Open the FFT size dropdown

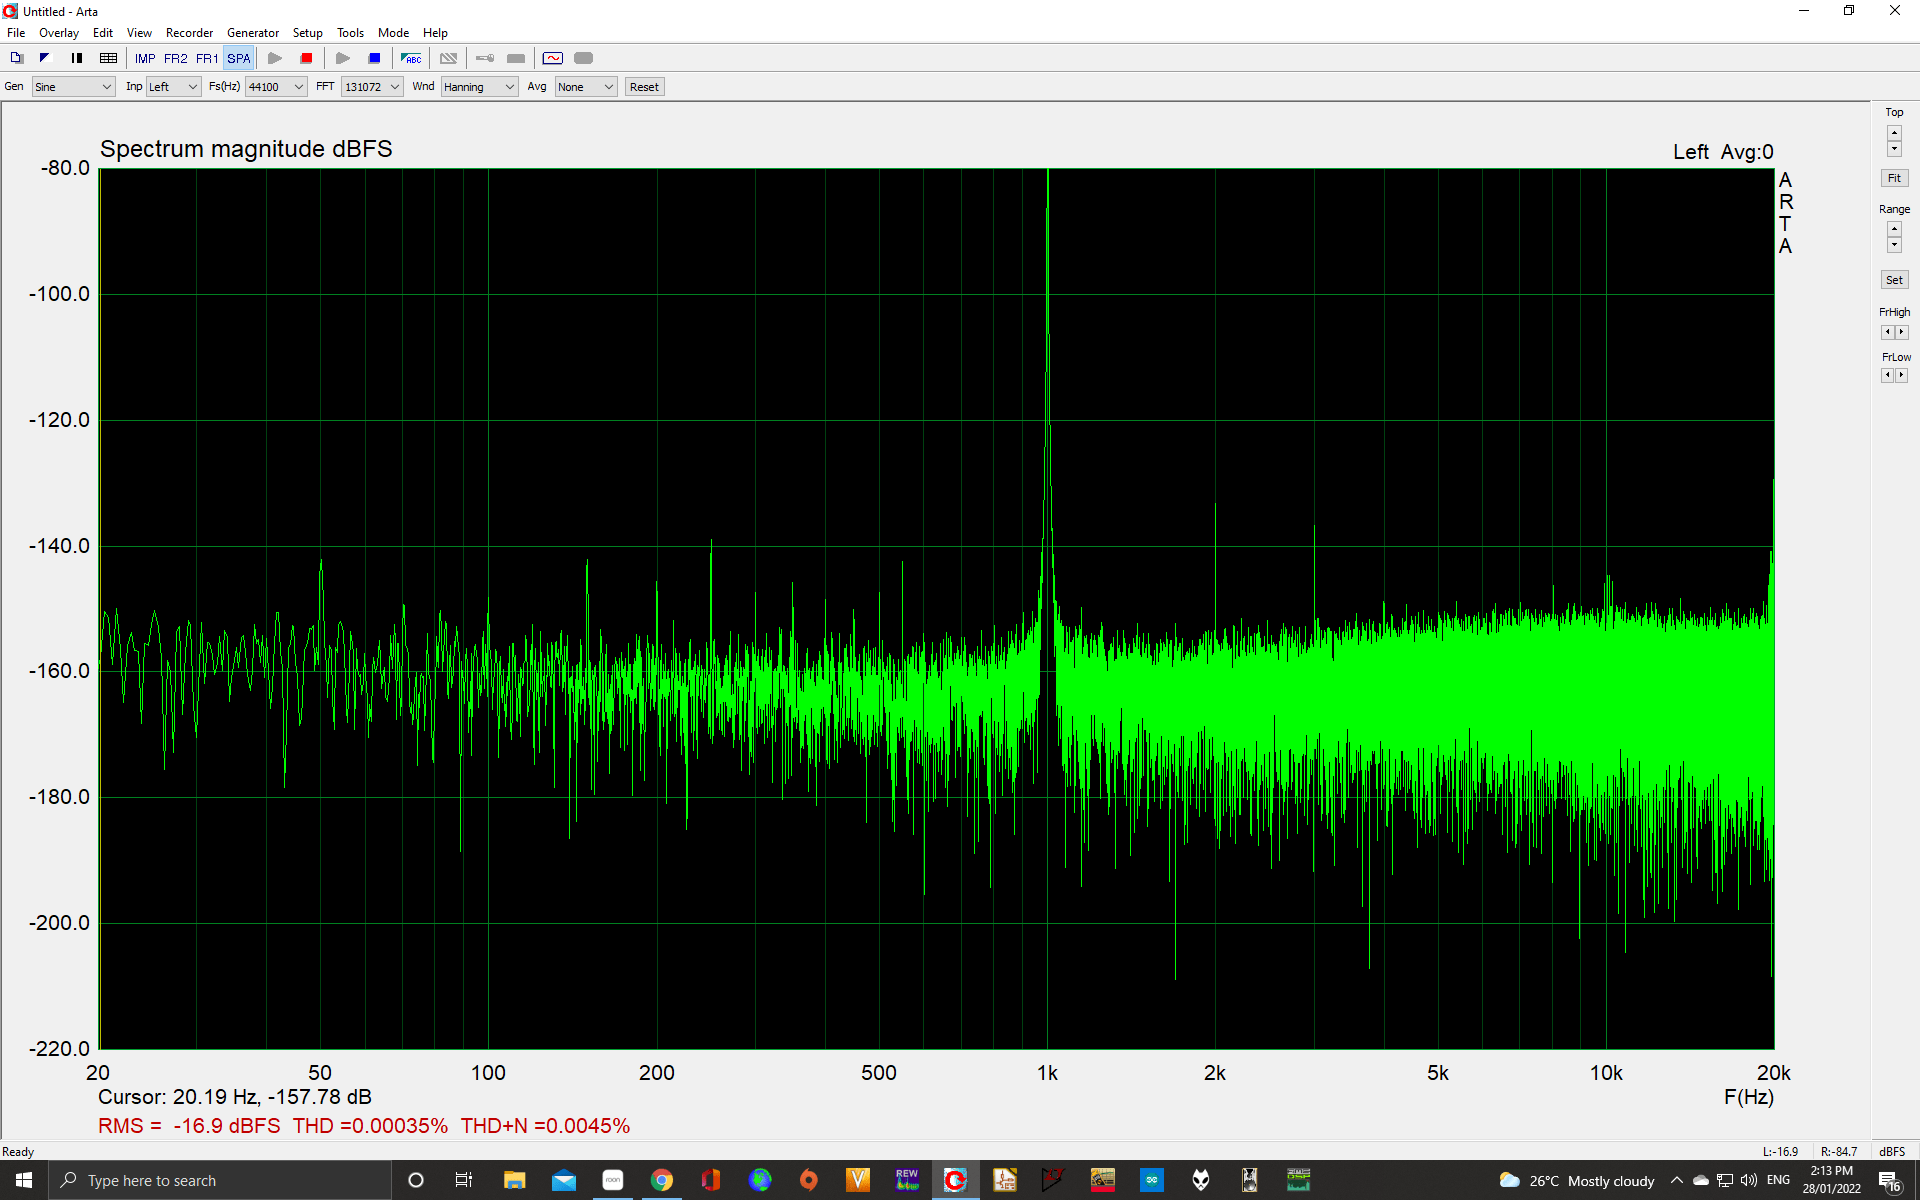pyautogui.click(x=372, y=87)
